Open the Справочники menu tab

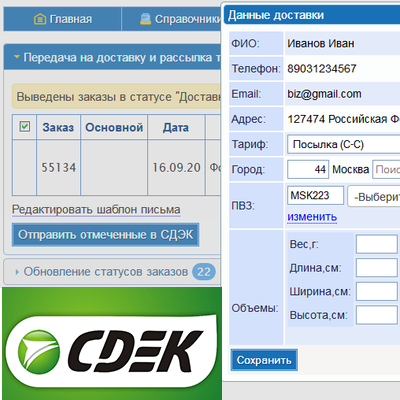click(x=172, y=19)
